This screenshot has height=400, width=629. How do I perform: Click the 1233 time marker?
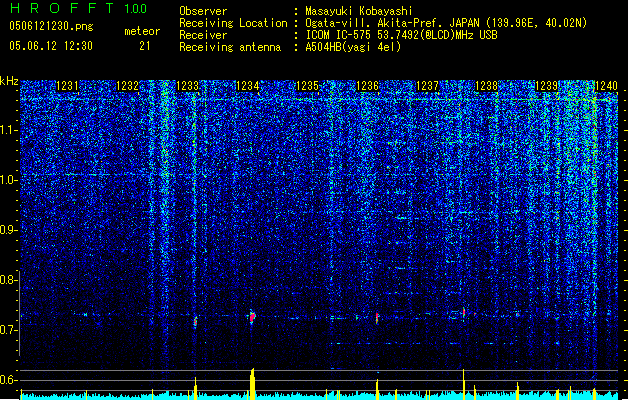click(187, 86)
